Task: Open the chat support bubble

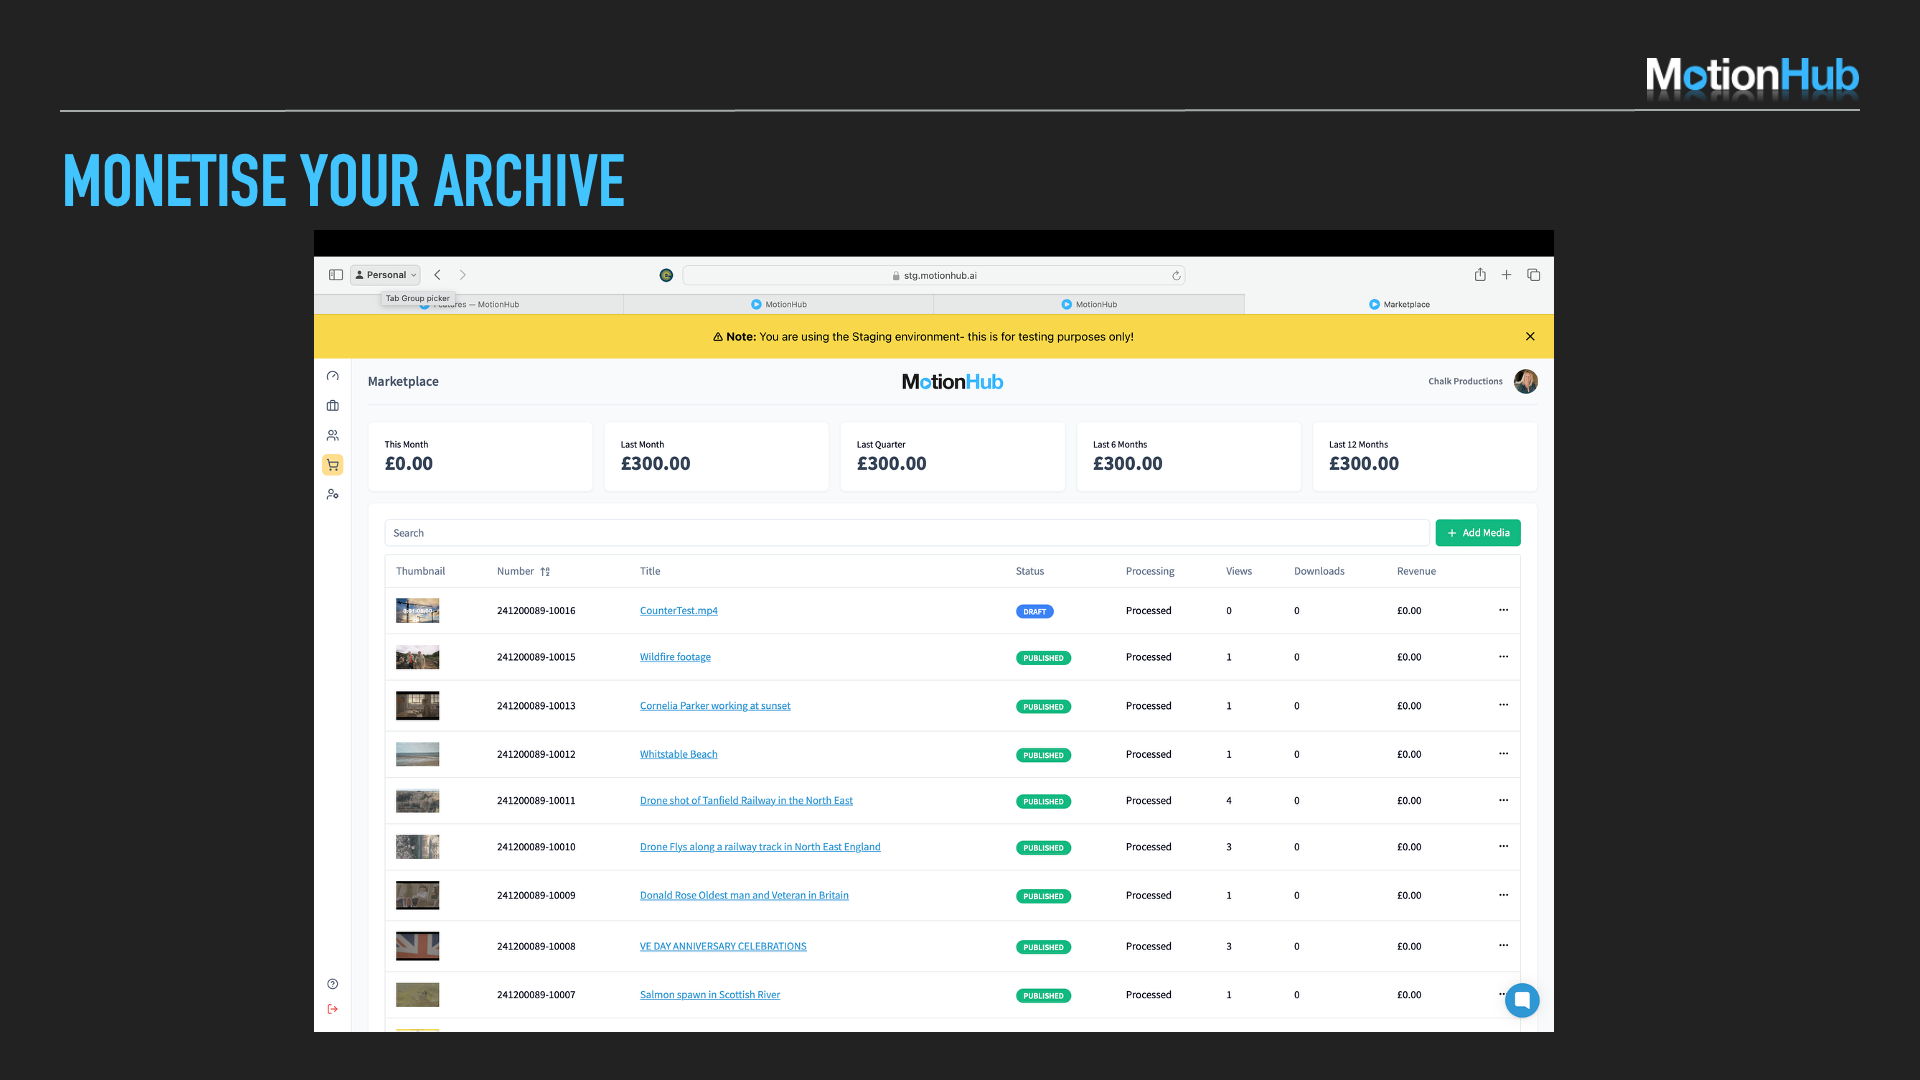Action: coord(1522,1000)
